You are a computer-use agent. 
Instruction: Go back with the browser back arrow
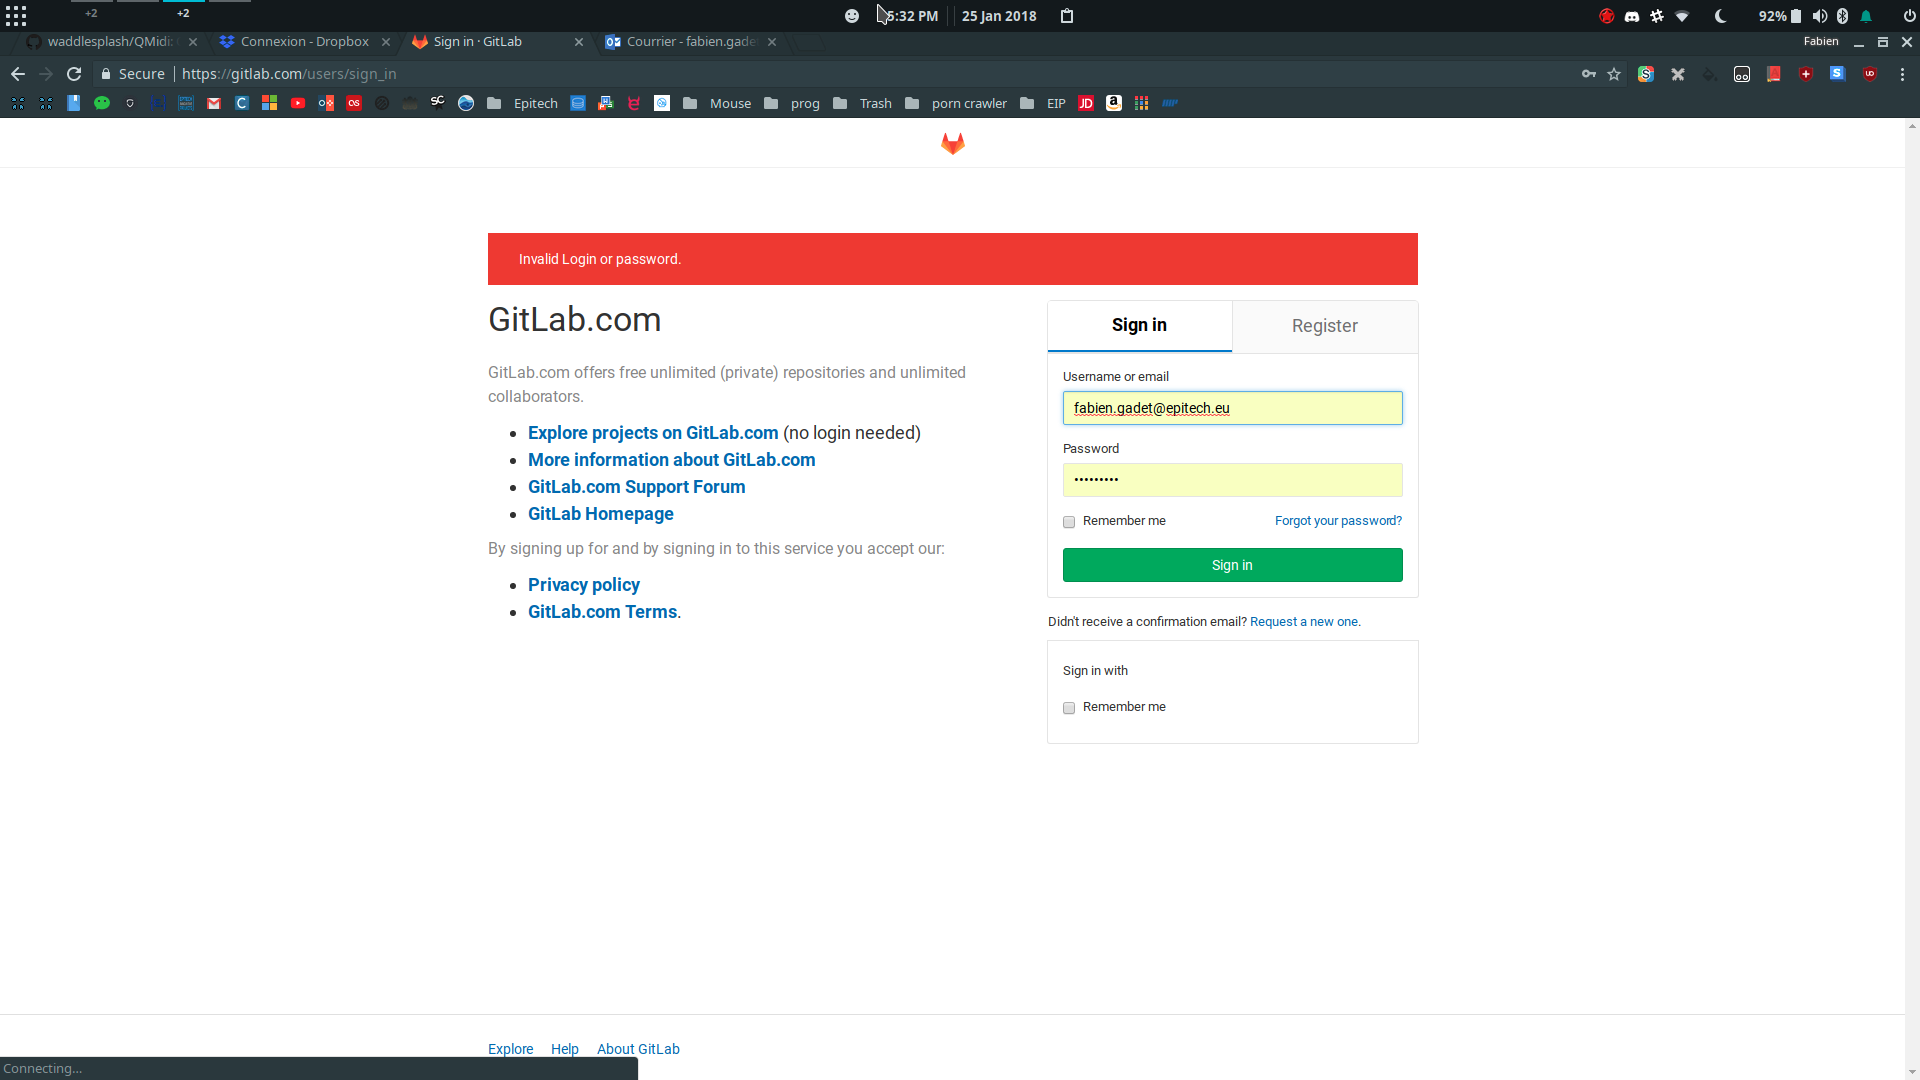coord(18,74)
